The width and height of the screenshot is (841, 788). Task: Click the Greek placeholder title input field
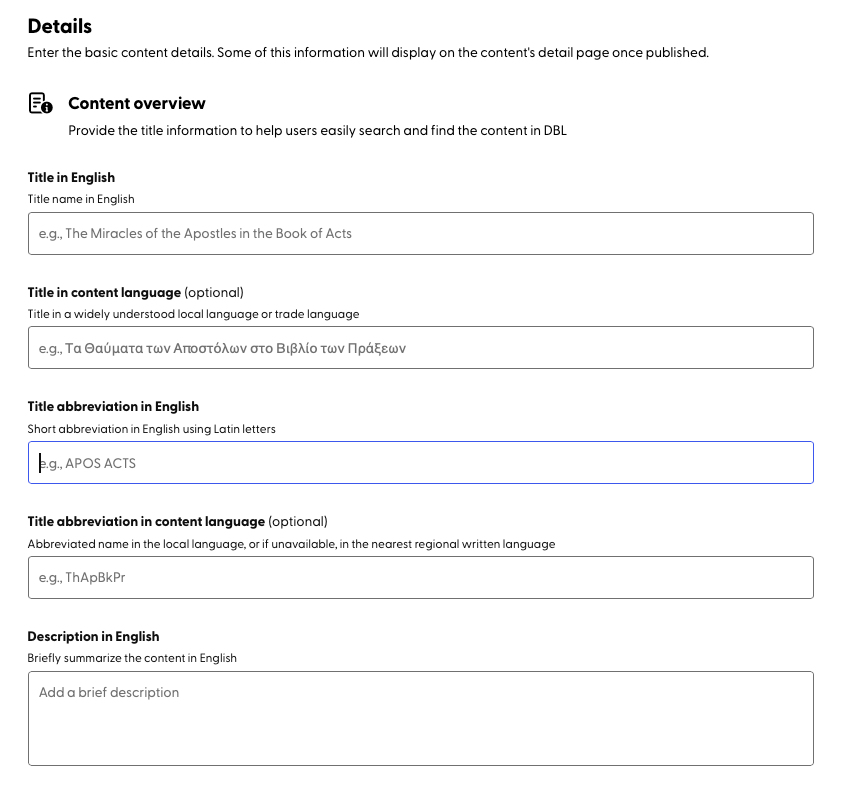(x=420, y=348)
